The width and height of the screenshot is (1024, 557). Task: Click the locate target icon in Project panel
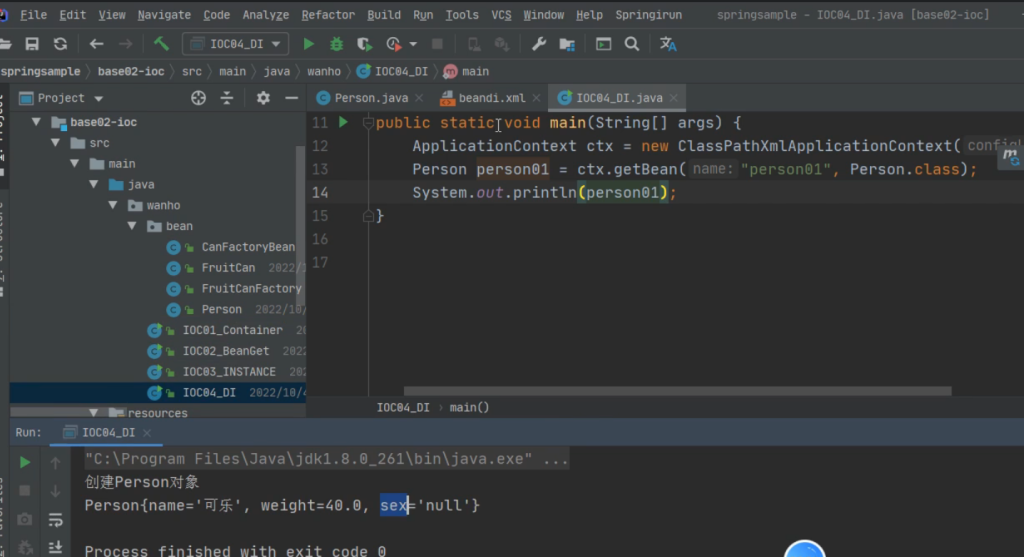click(198, 98)
